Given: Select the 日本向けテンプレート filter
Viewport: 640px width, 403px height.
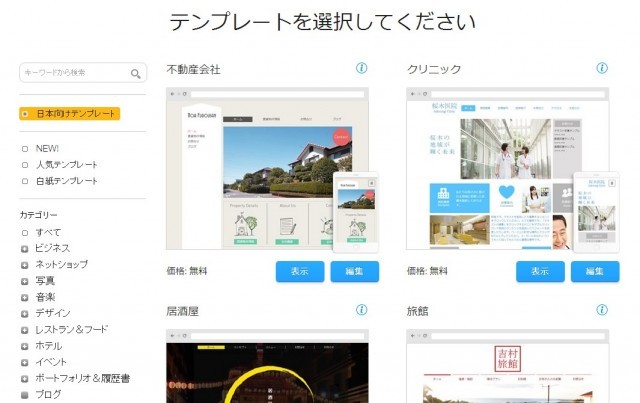Looking at the screenshot, I should tap(69, 114).
